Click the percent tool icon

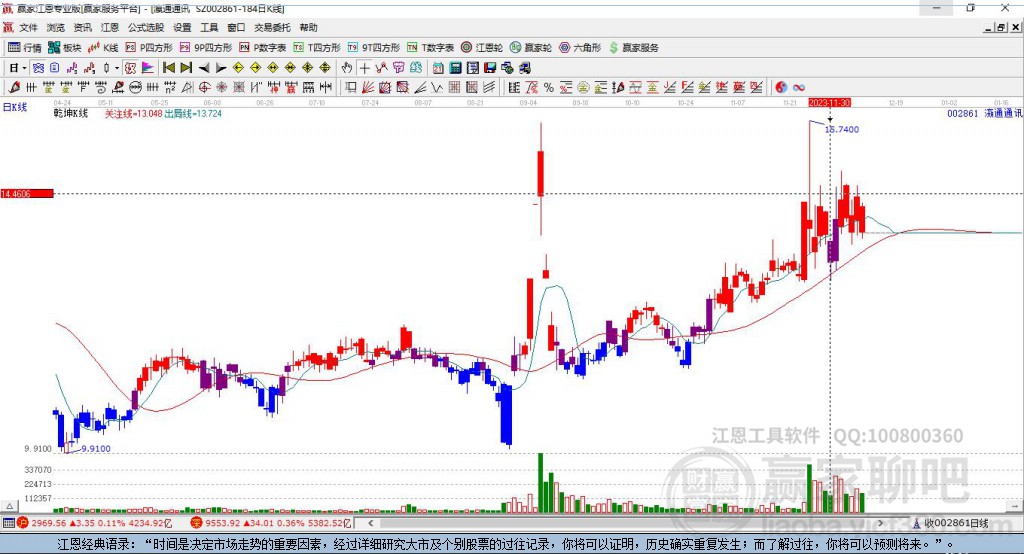click(549, 87)
